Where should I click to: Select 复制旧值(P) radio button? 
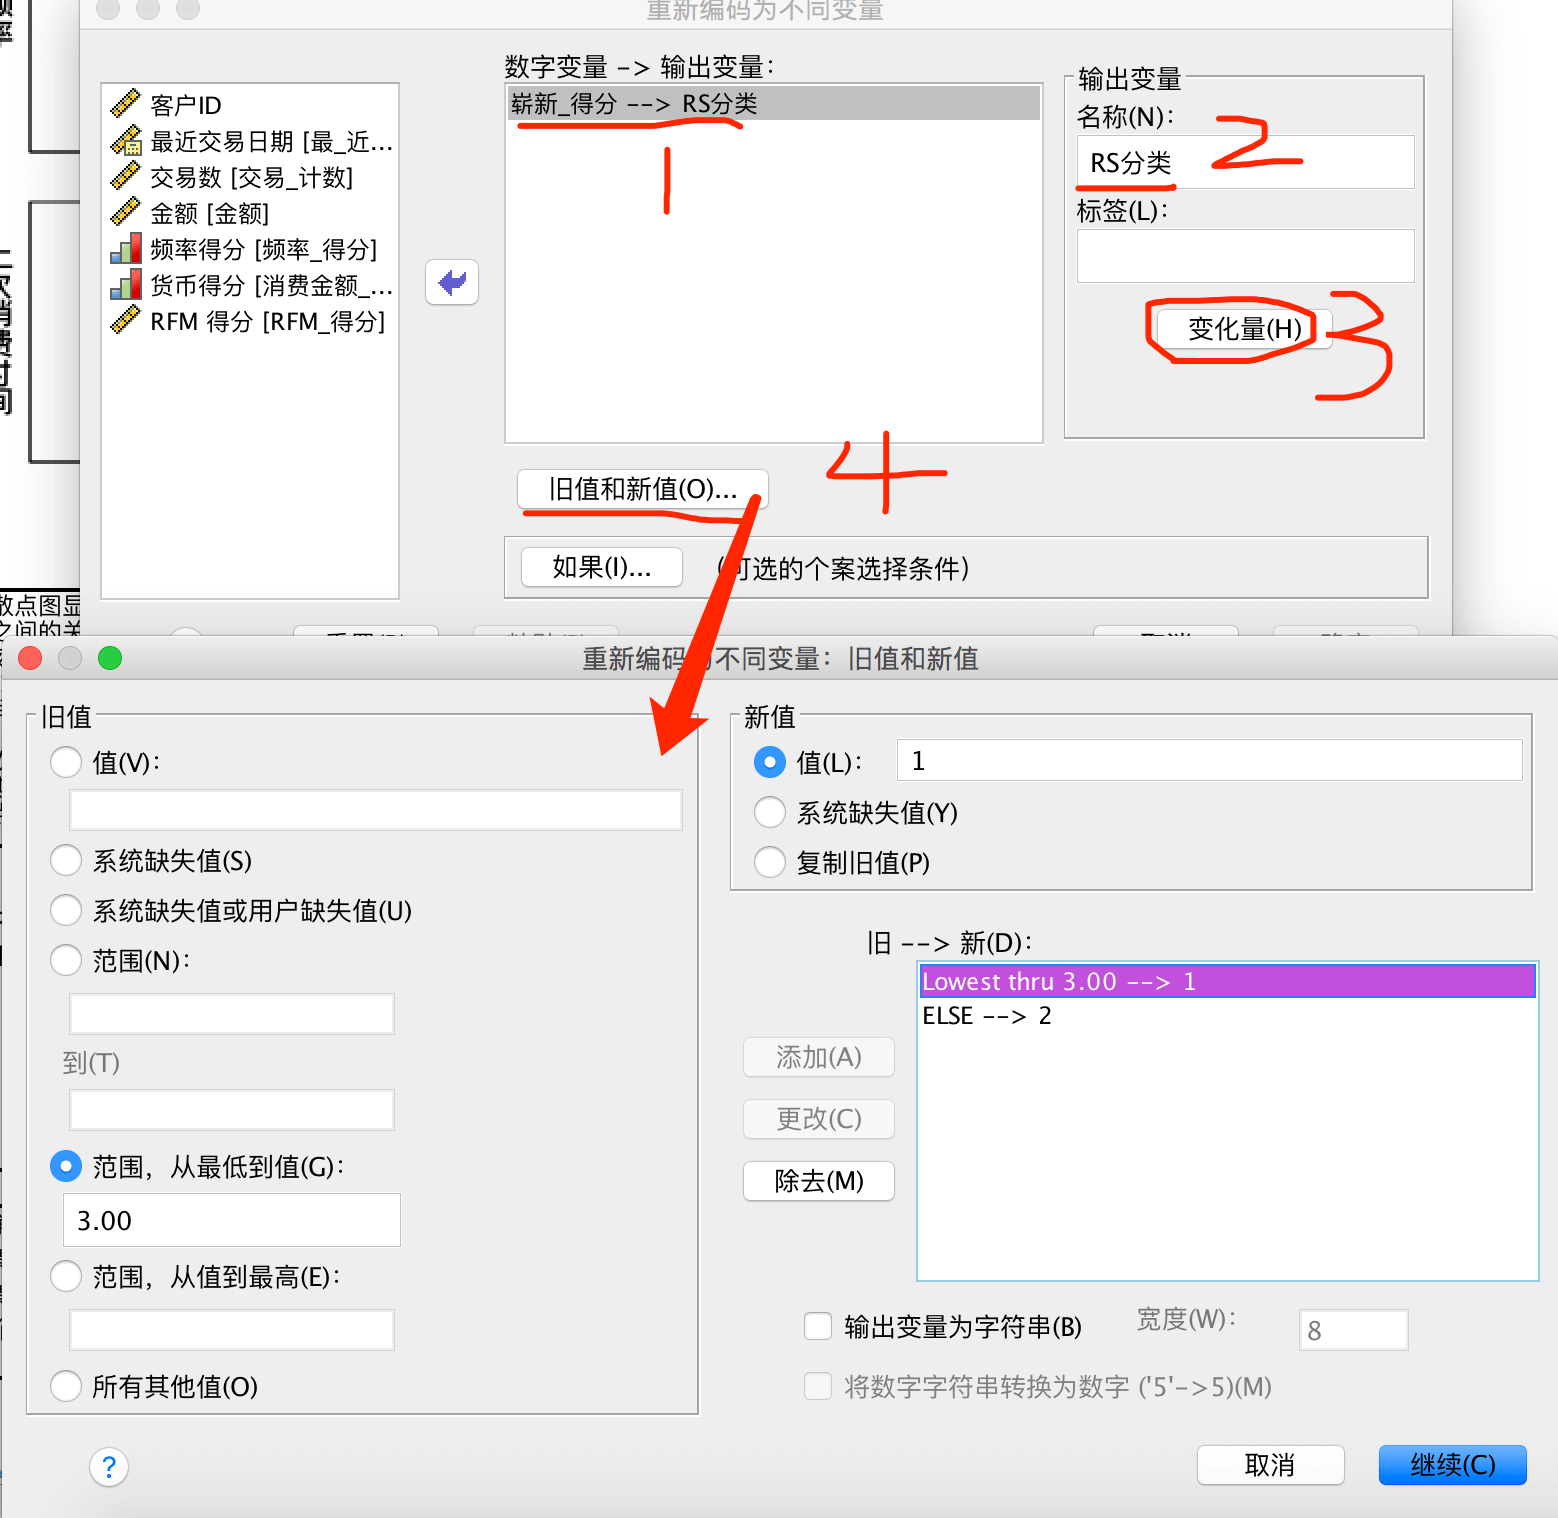770,862
